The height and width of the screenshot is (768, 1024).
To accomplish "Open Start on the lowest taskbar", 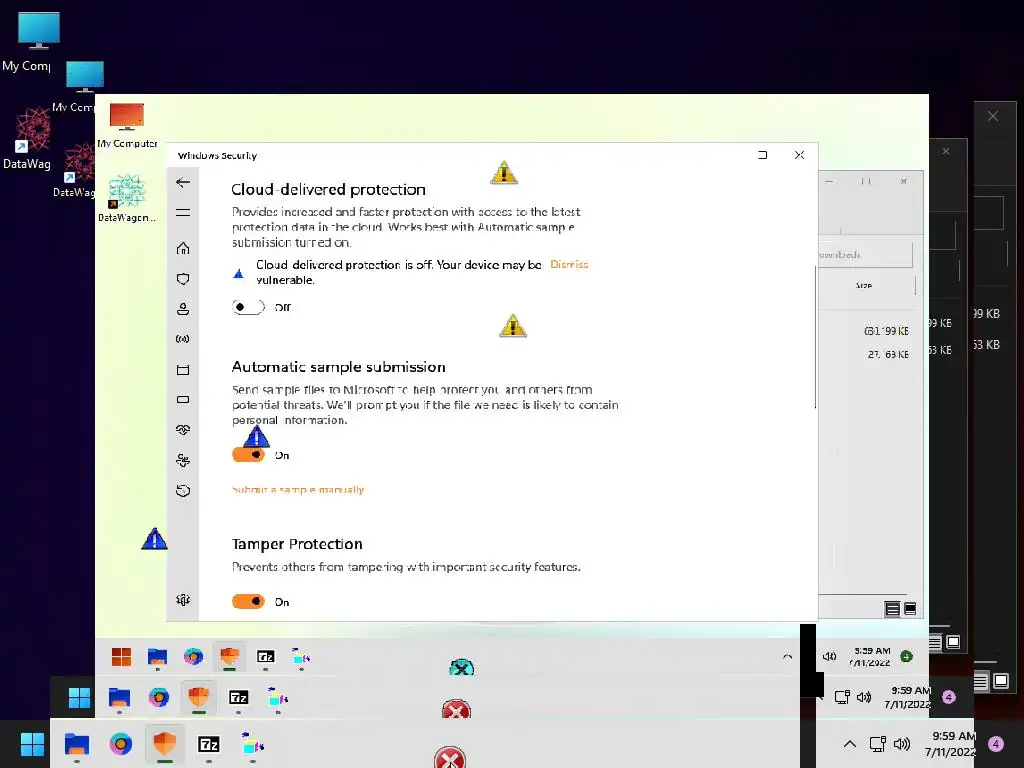I will coord(32,744).
